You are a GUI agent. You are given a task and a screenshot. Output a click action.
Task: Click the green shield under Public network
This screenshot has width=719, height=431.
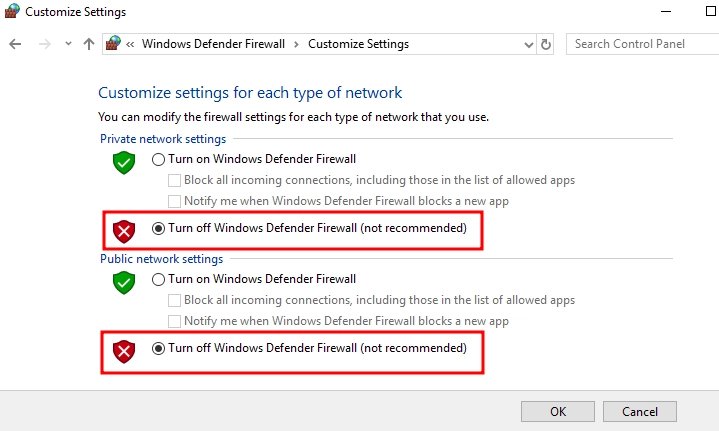(123, 282)
